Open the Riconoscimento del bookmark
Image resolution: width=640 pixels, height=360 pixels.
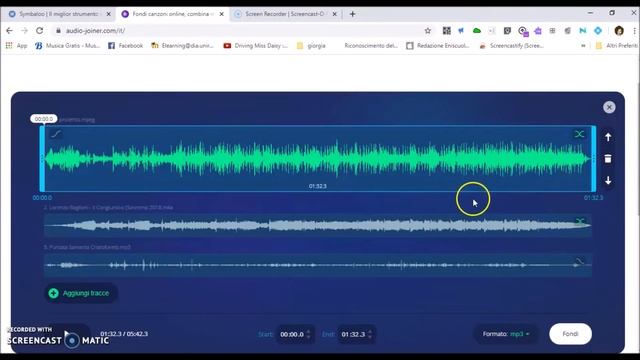click(371, 46)
